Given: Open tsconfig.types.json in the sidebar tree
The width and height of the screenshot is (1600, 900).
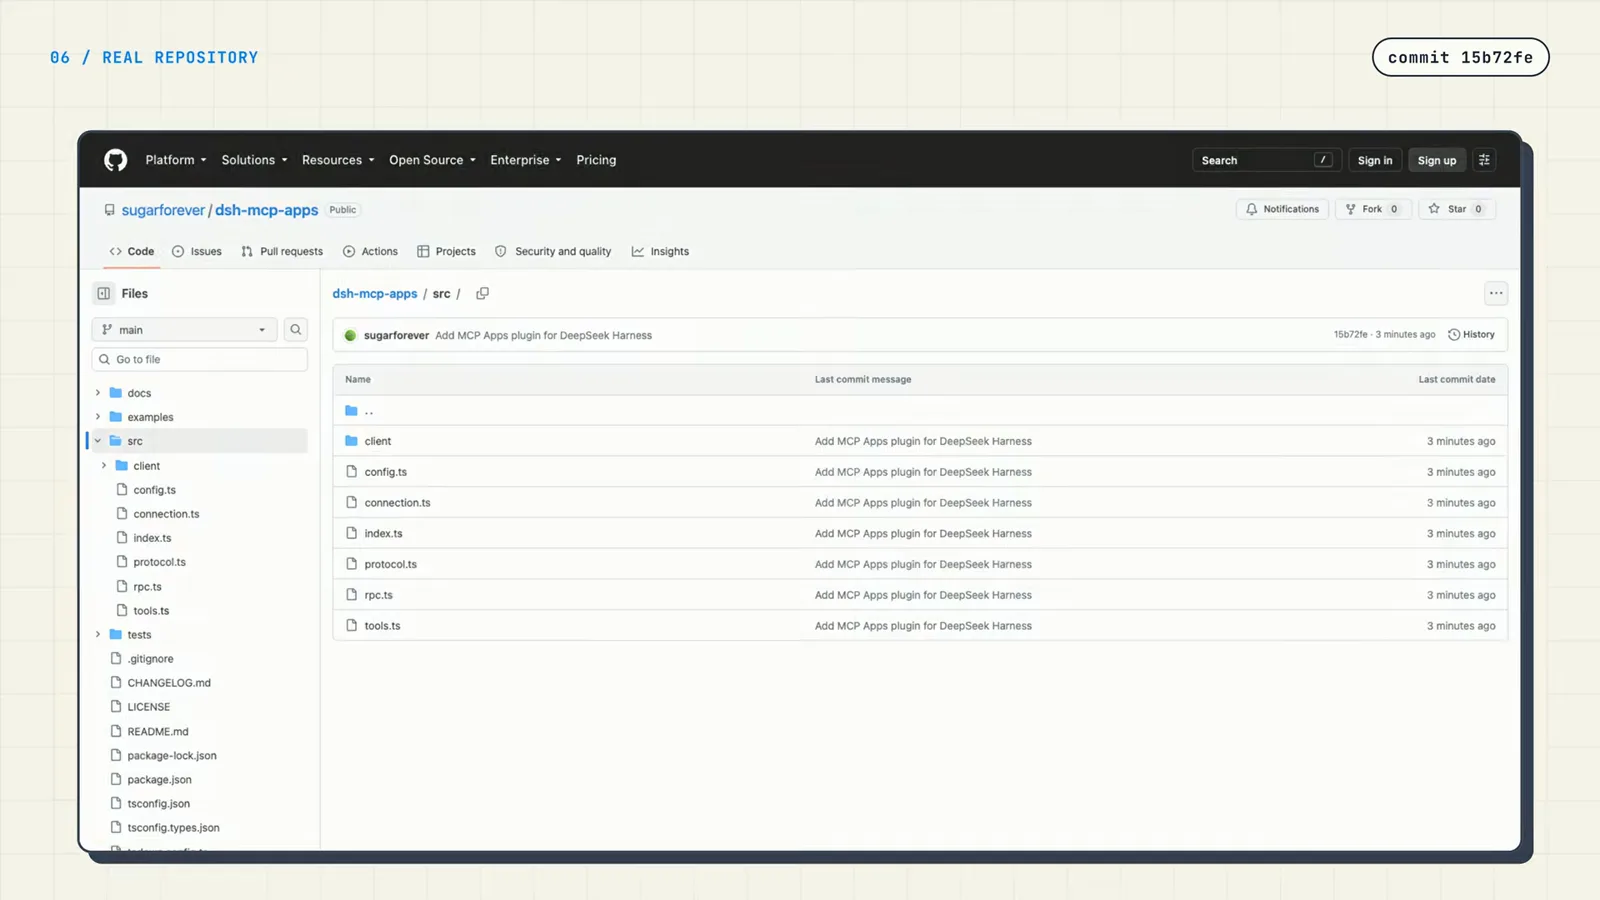Looking at the screenshot, I should coord(173,828).
